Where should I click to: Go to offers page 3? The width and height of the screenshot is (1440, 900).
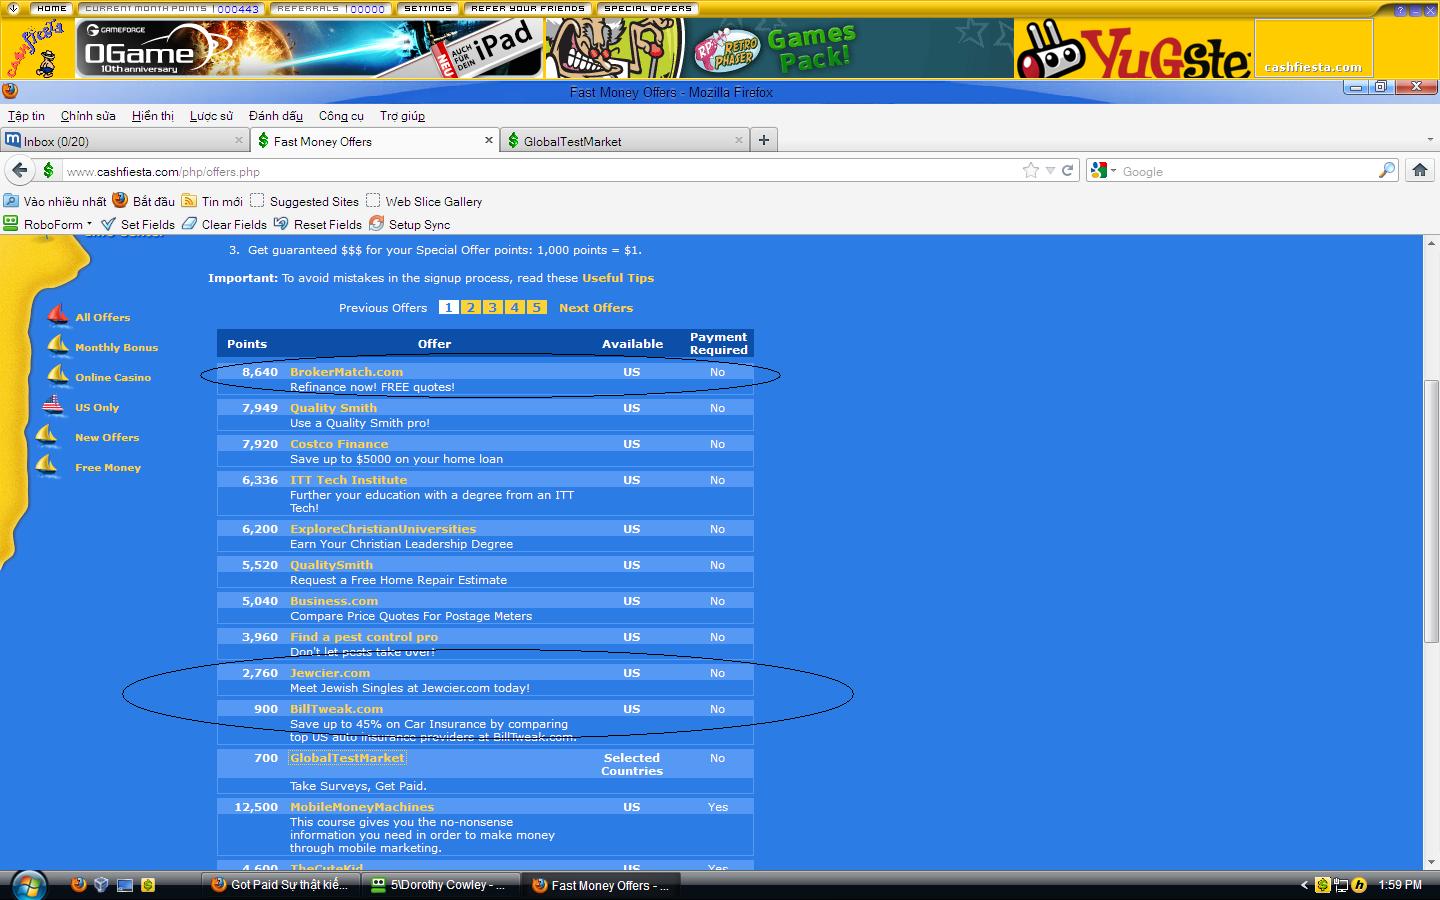click(x=492, y=308)
